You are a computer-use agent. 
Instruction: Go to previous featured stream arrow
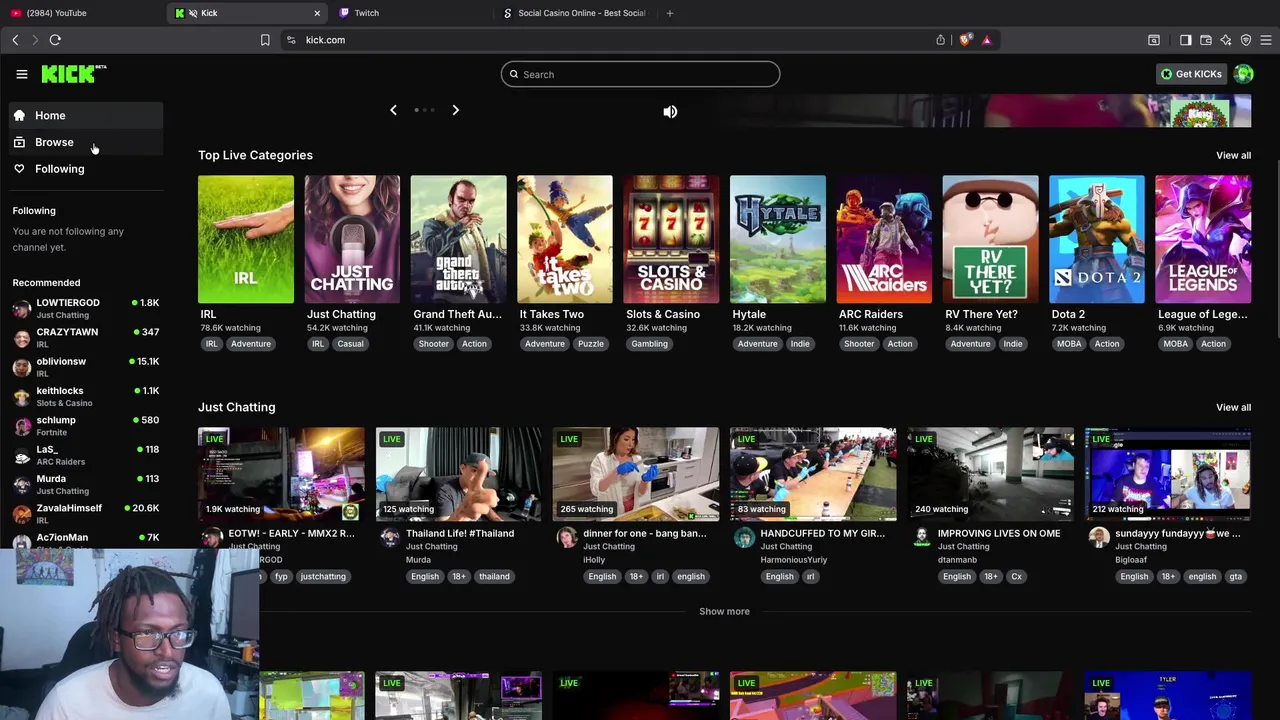click(393, 110)
